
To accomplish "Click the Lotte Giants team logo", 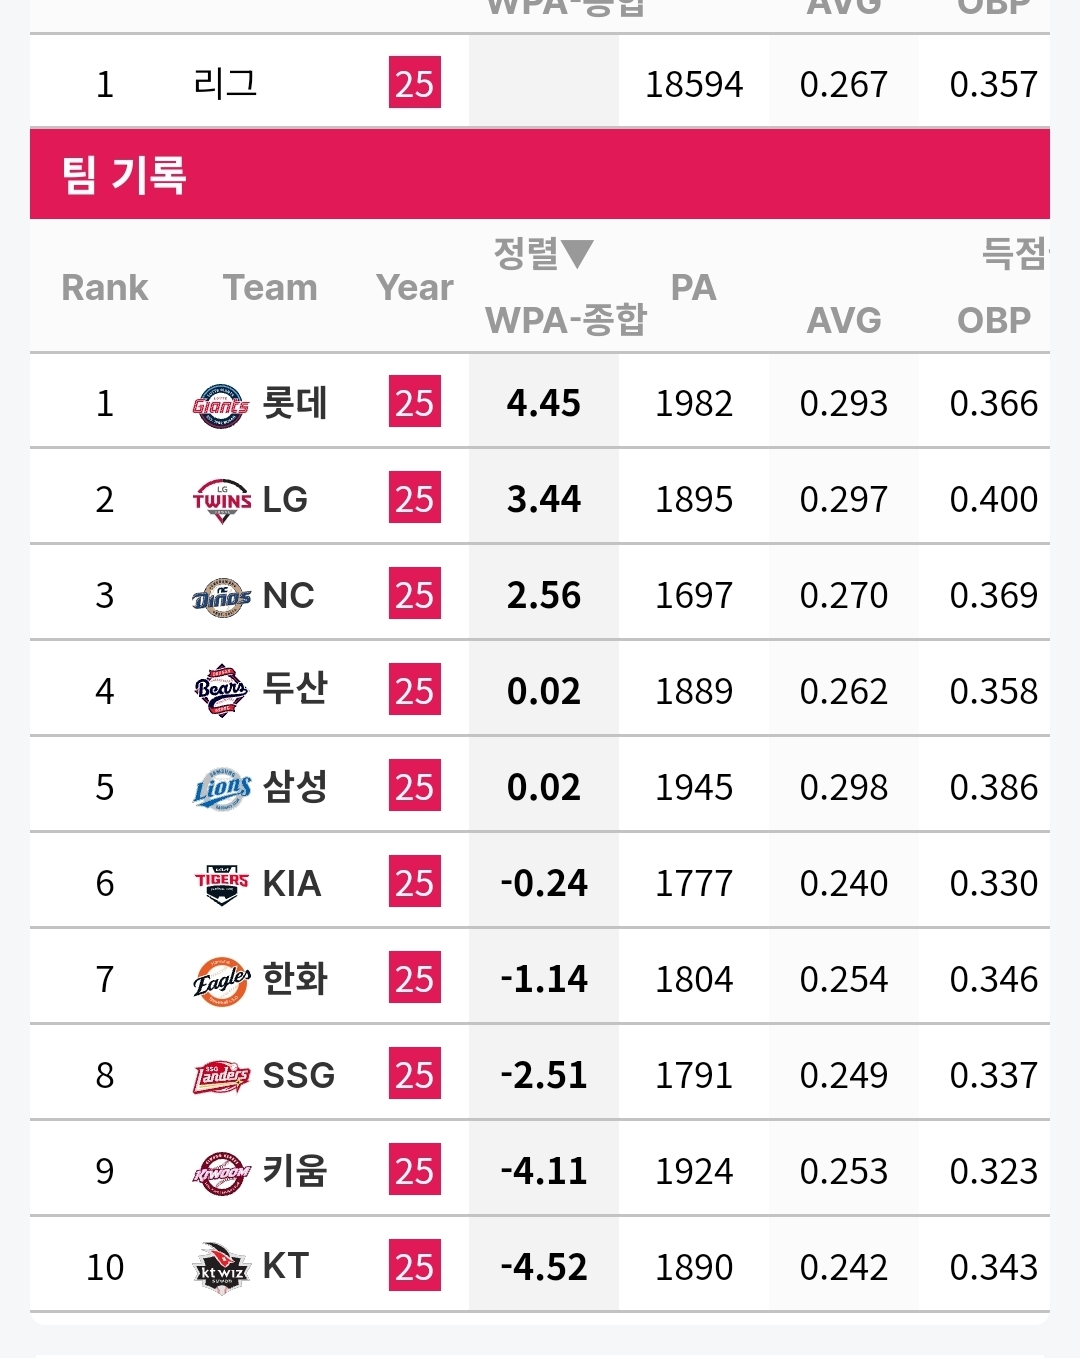I will (220, 405).
